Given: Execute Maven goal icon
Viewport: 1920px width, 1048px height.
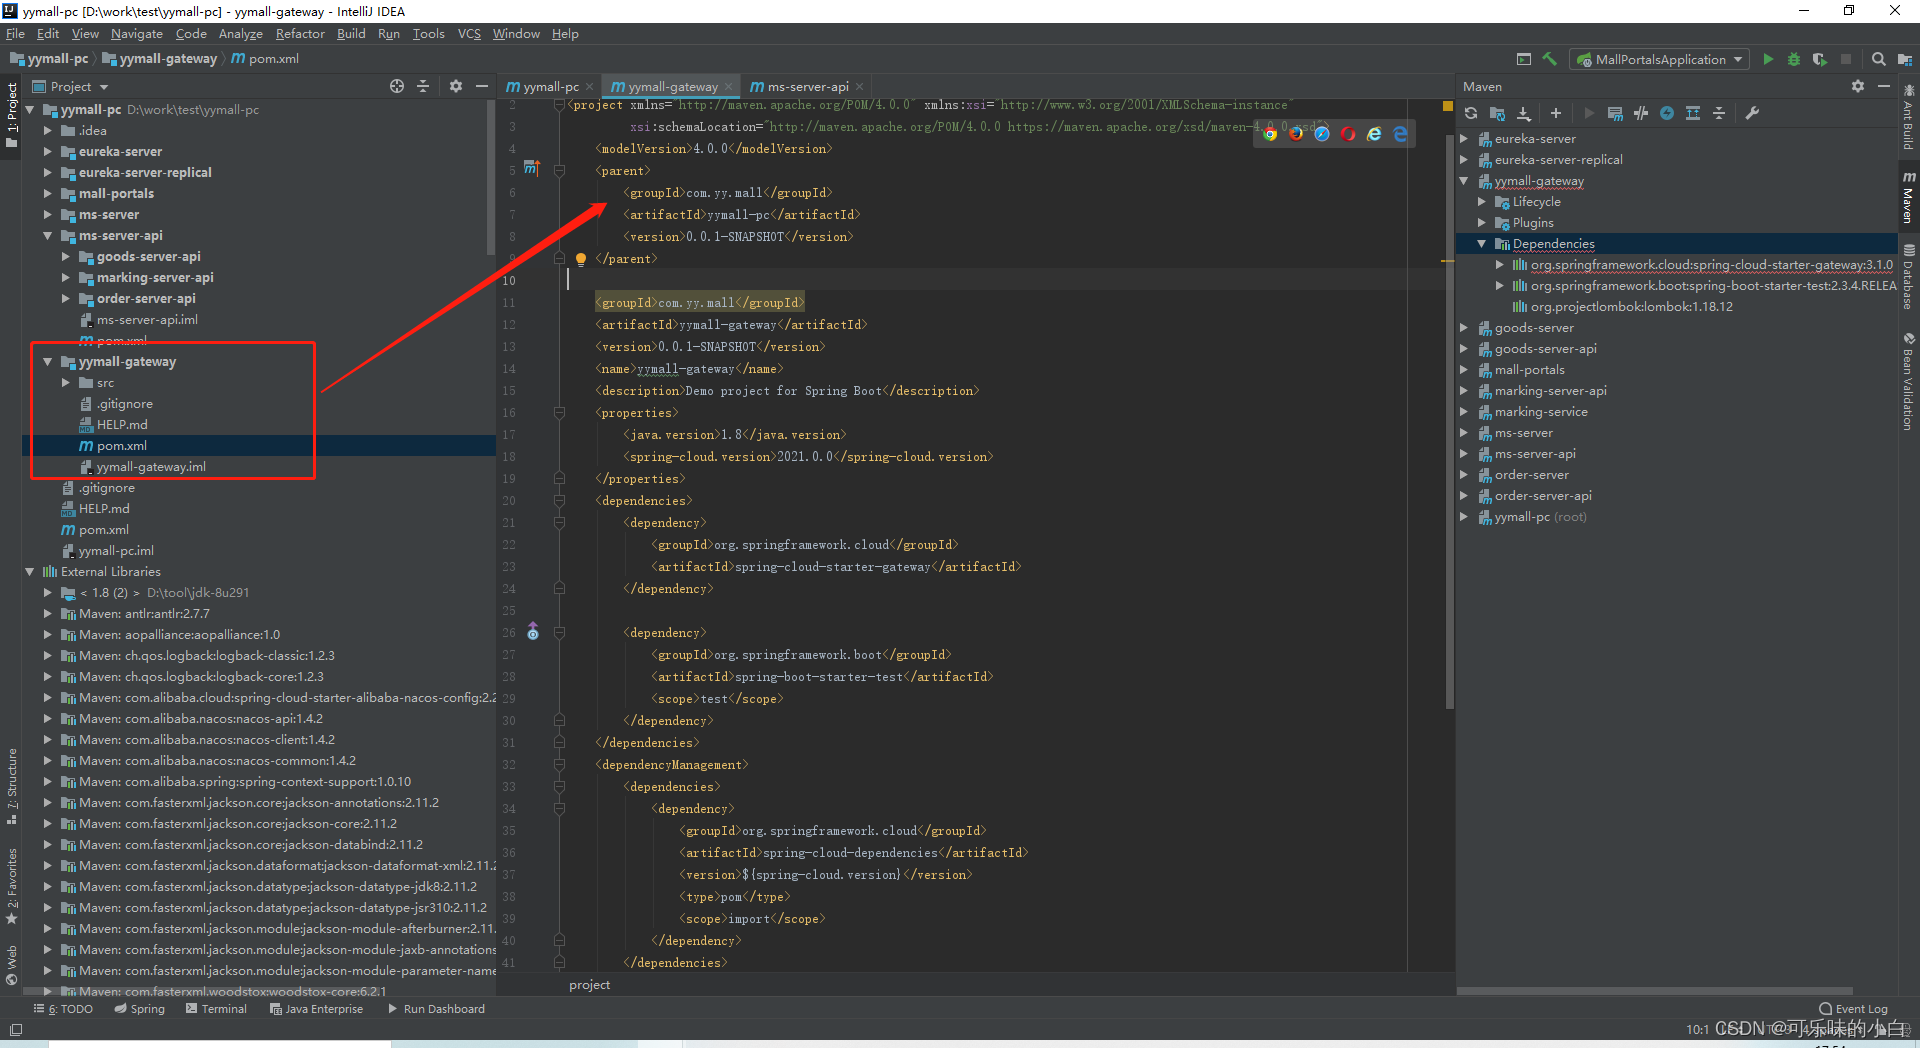Looking at the screenshot, I should point(1615,113).
